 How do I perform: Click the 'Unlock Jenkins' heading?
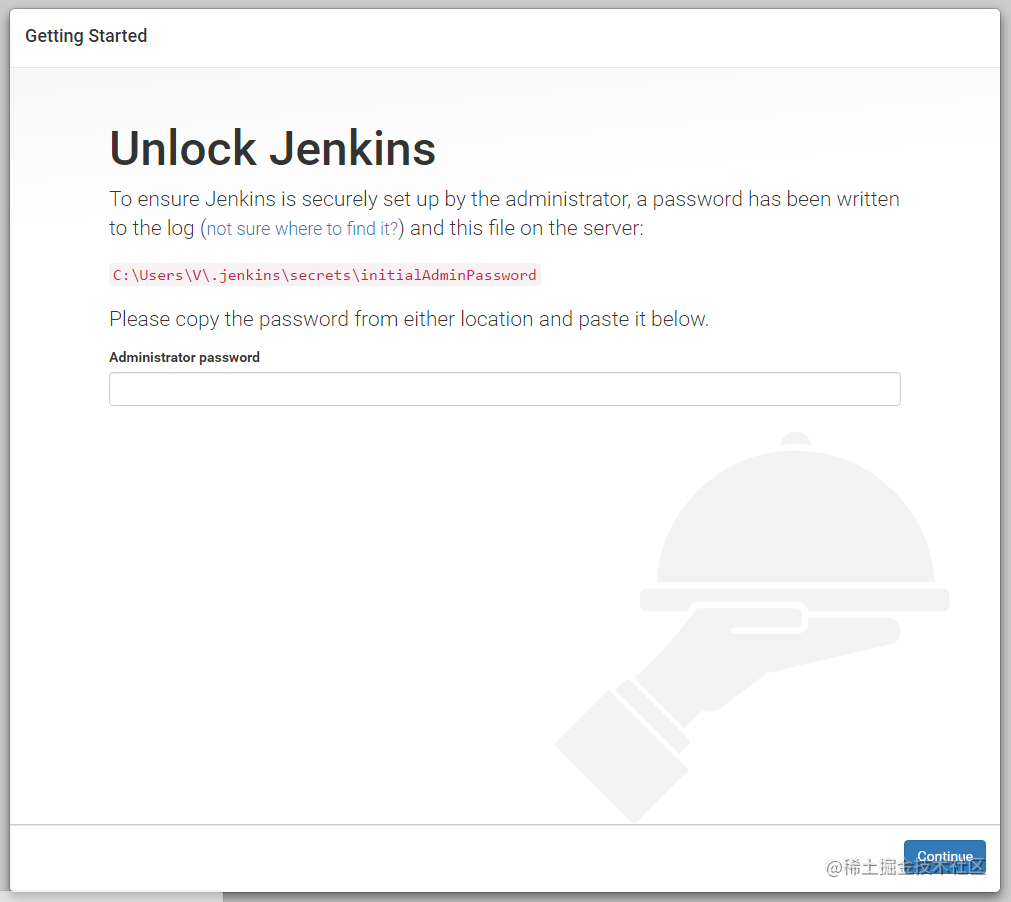tap(273, 148)
